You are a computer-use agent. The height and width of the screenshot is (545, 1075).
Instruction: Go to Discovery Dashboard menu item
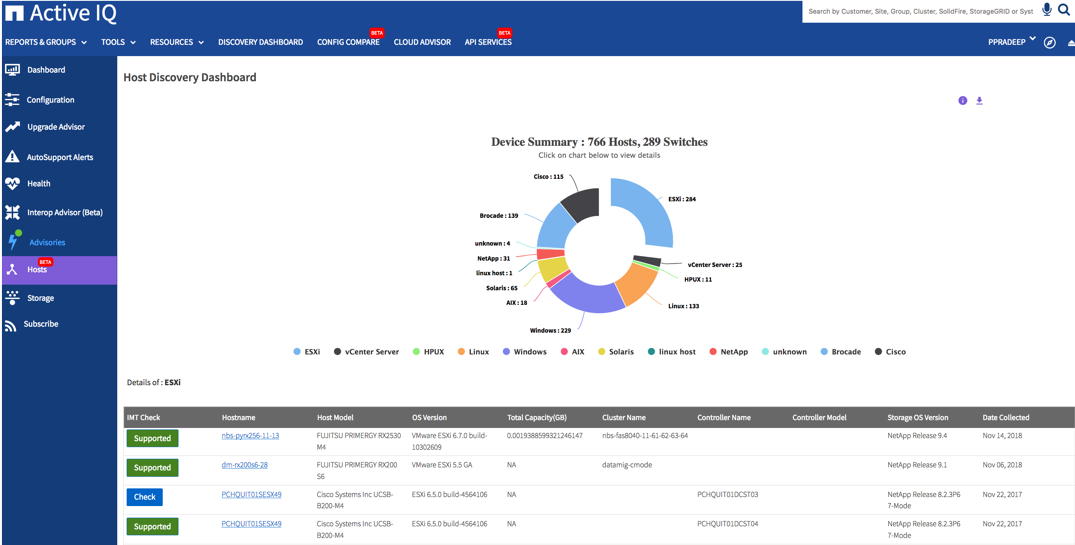click(260, 43)
